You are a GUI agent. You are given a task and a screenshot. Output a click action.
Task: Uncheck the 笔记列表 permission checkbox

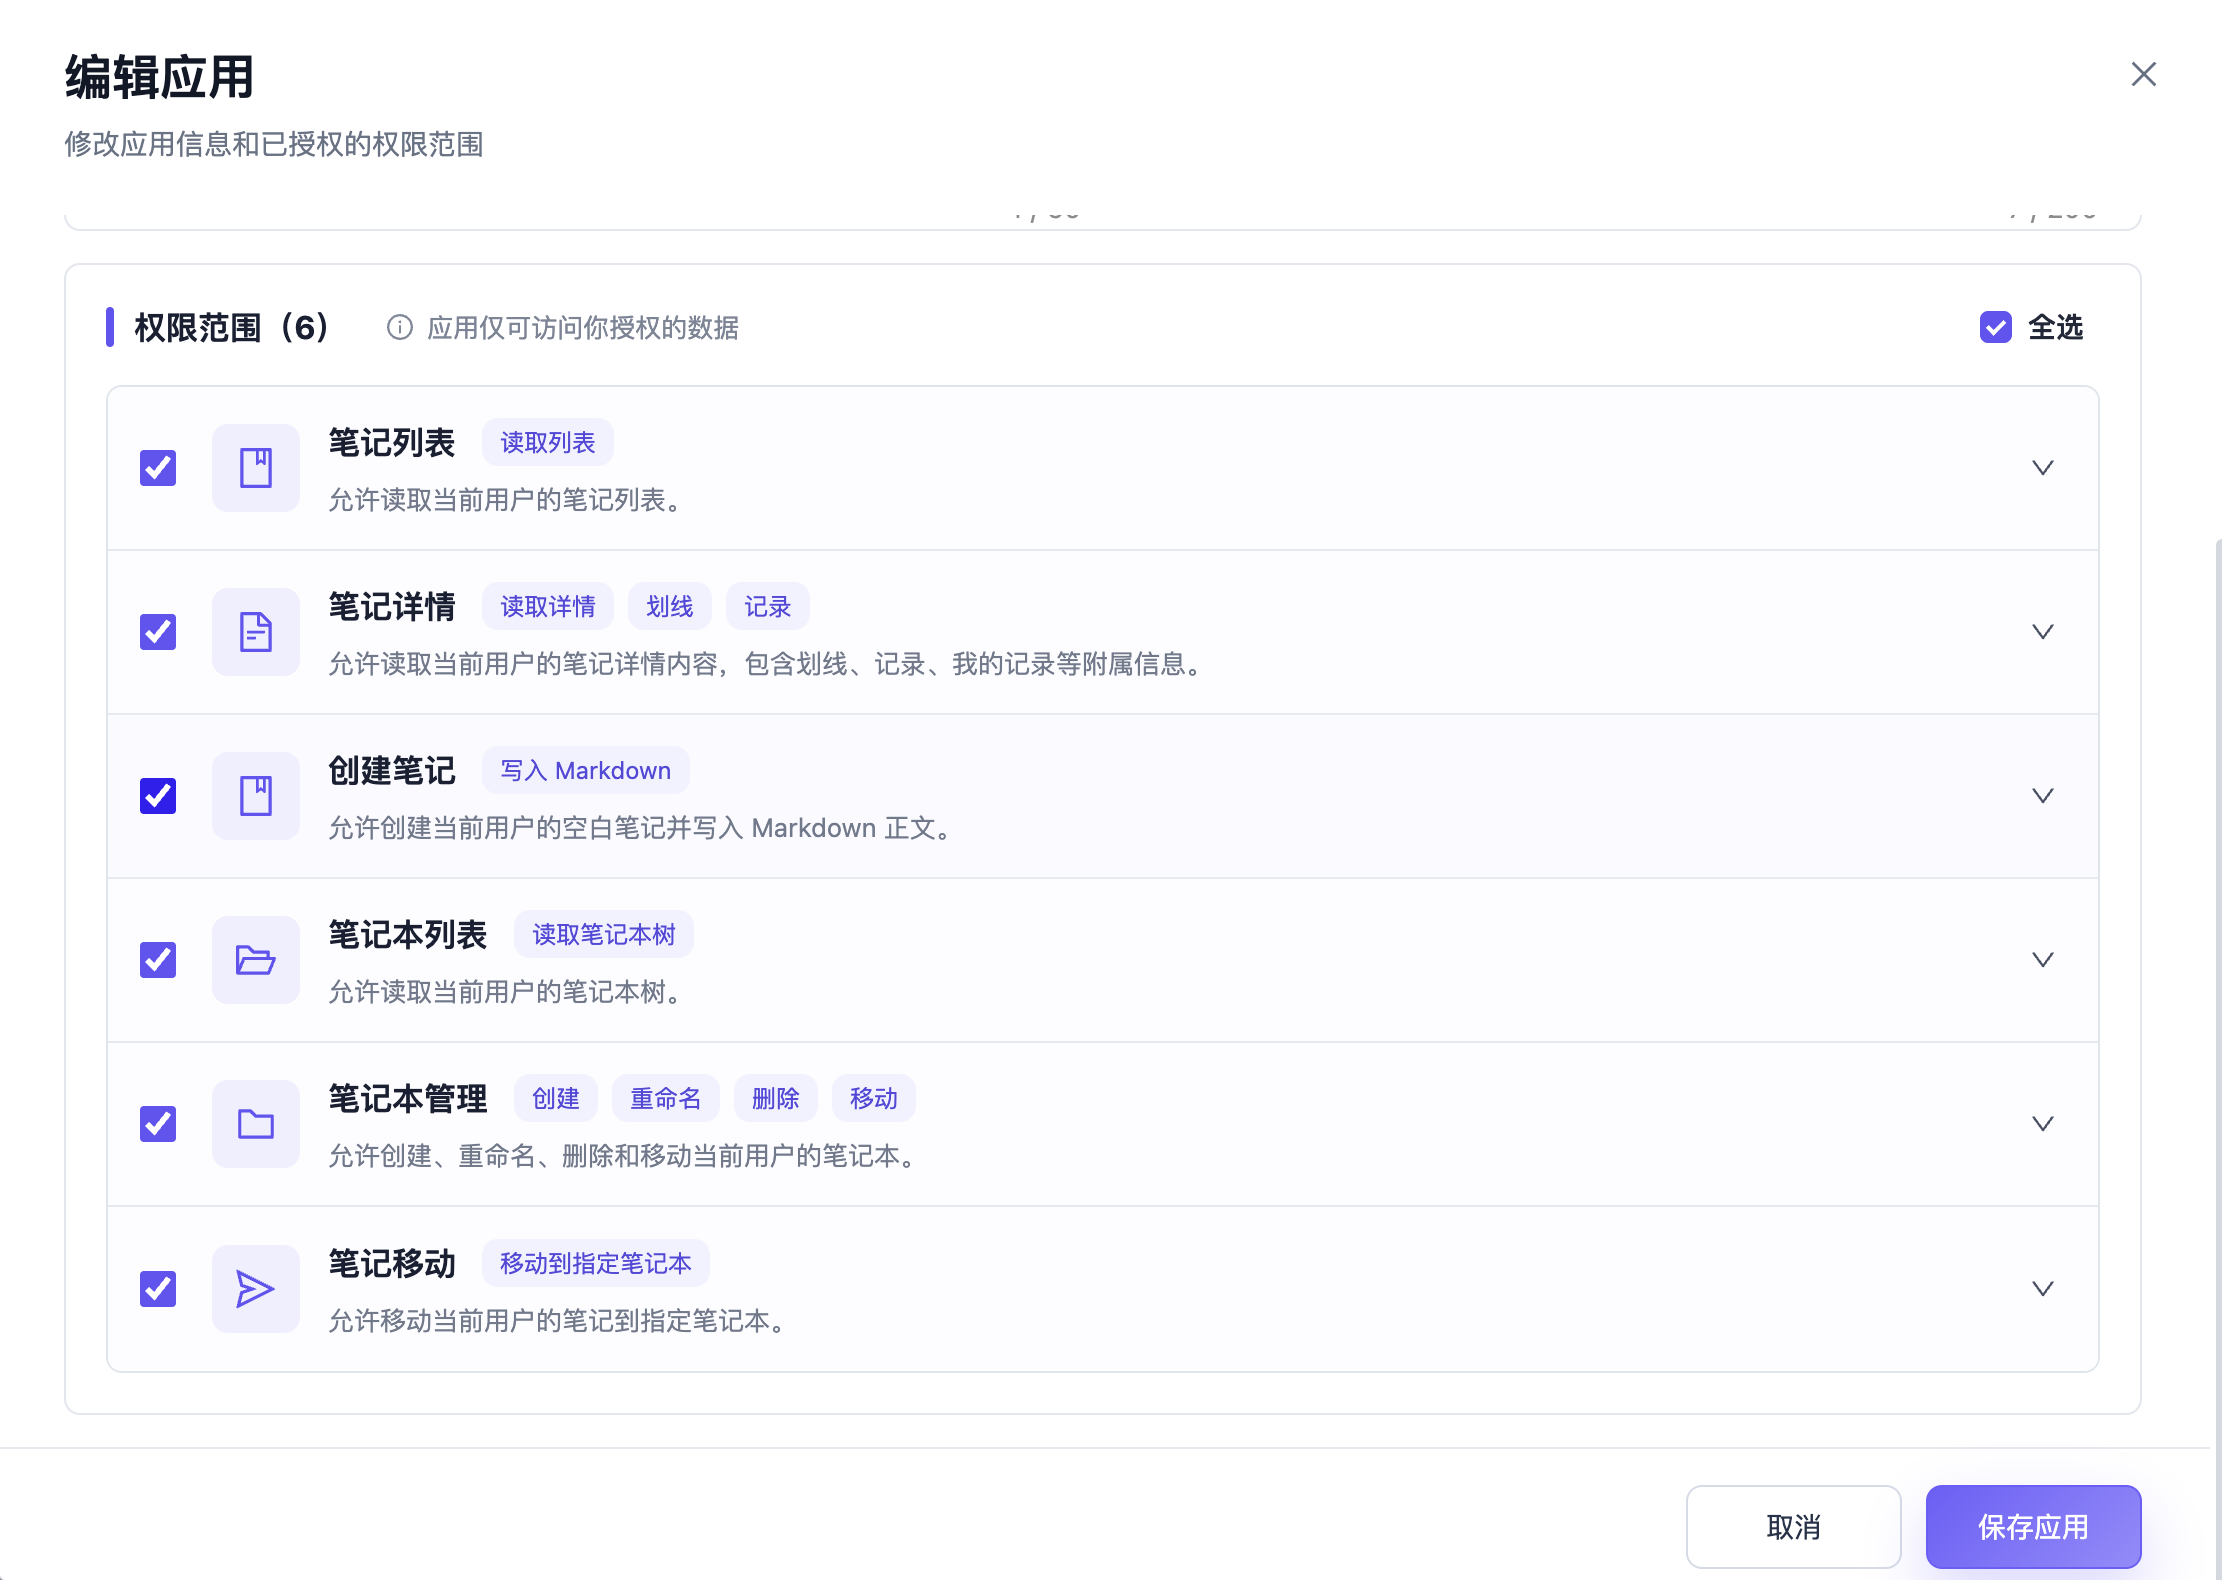coord(158,468)
